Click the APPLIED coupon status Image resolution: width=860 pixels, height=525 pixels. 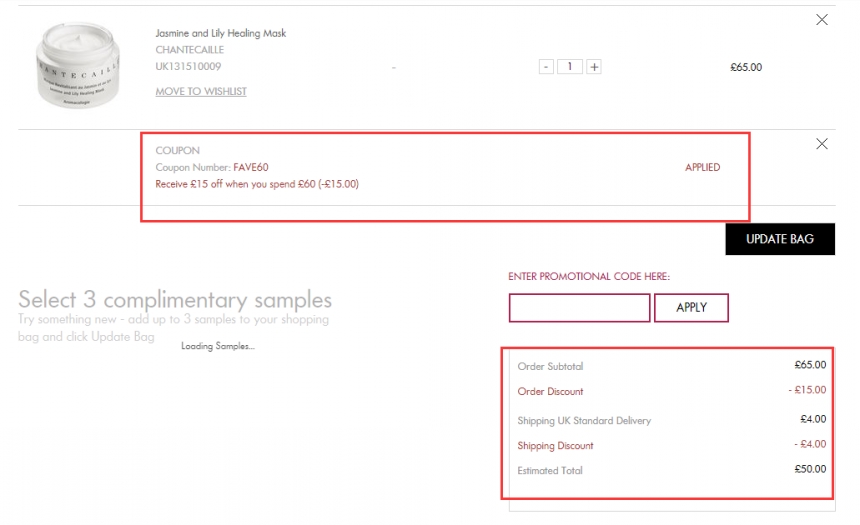703,167
